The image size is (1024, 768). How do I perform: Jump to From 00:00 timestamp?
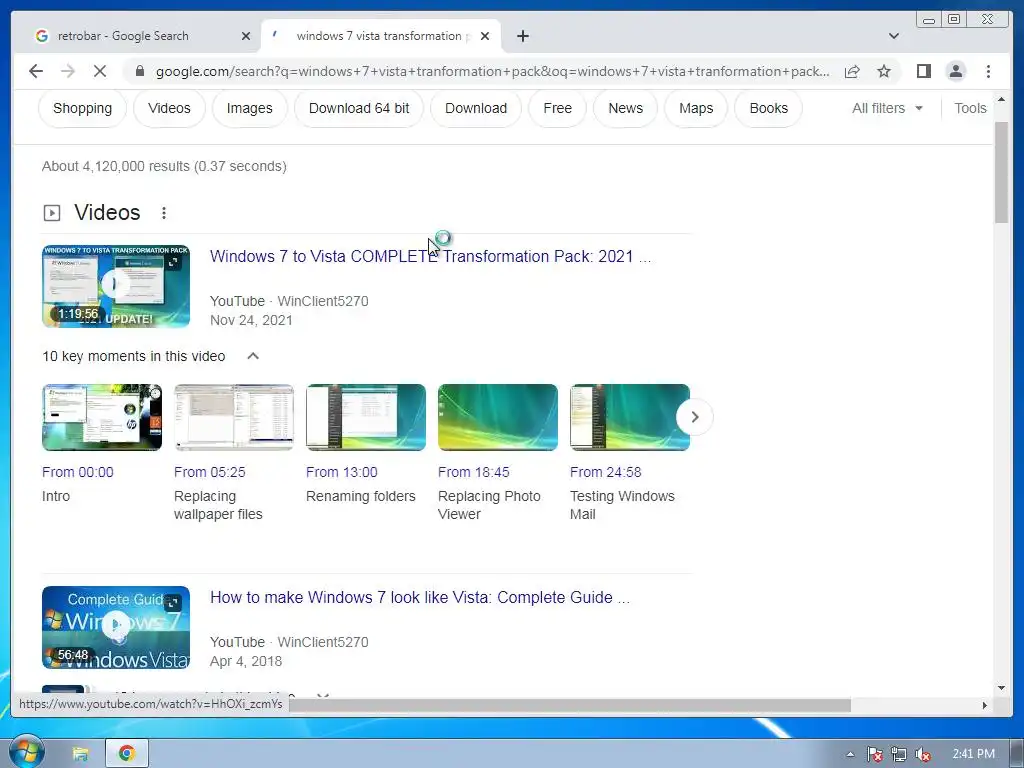(78, 472)
